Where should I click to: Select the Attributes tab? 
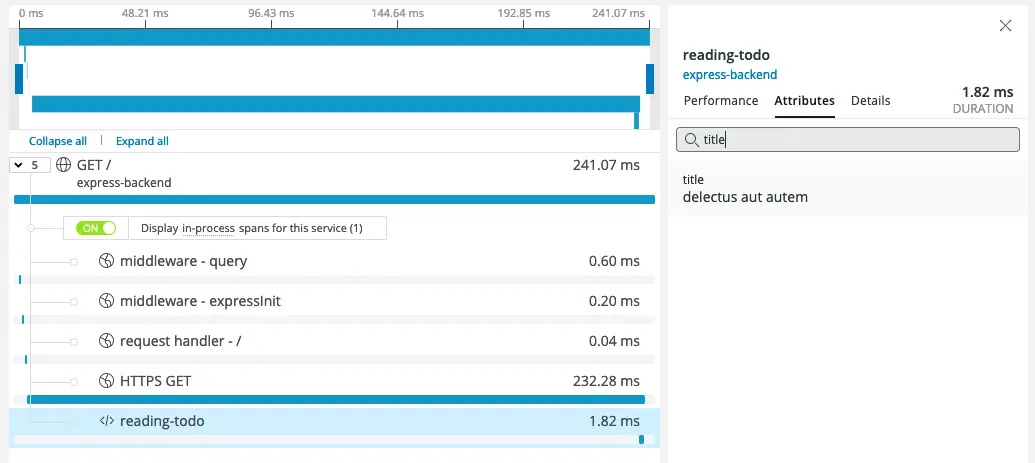804,101
